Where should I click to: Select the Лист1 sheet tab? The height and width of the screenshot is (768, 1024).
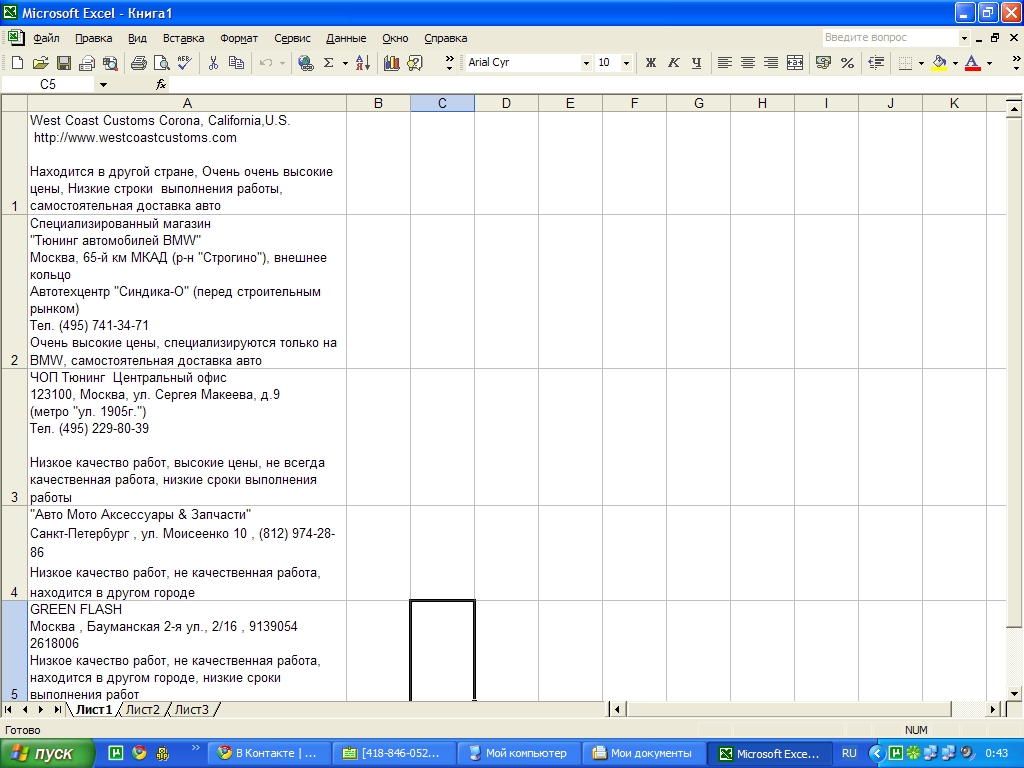pos(93,709)
